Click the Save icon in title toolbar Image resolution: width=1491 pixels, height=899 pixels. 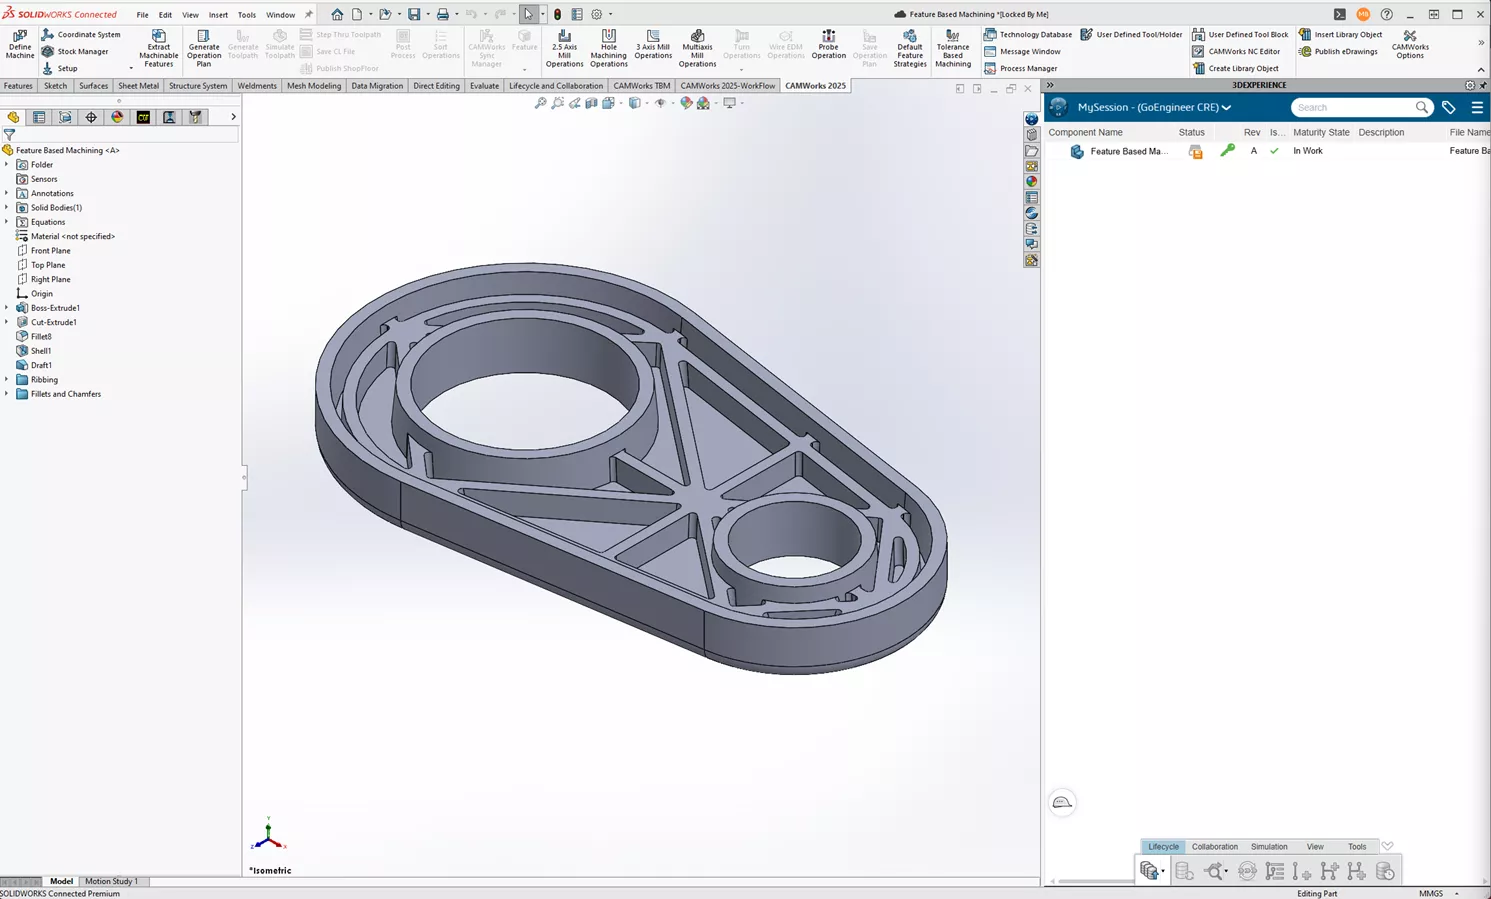click(414, 14)
